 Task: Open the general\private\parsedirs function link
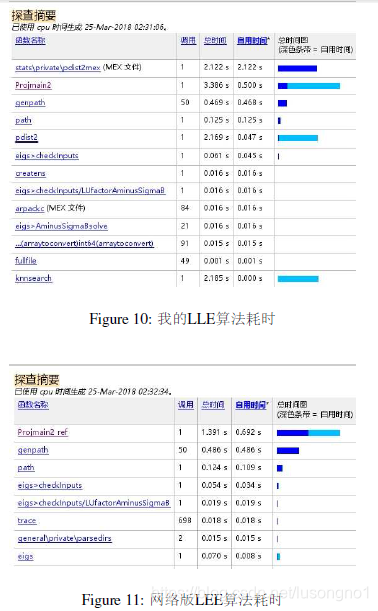click(x=65, y=538)
